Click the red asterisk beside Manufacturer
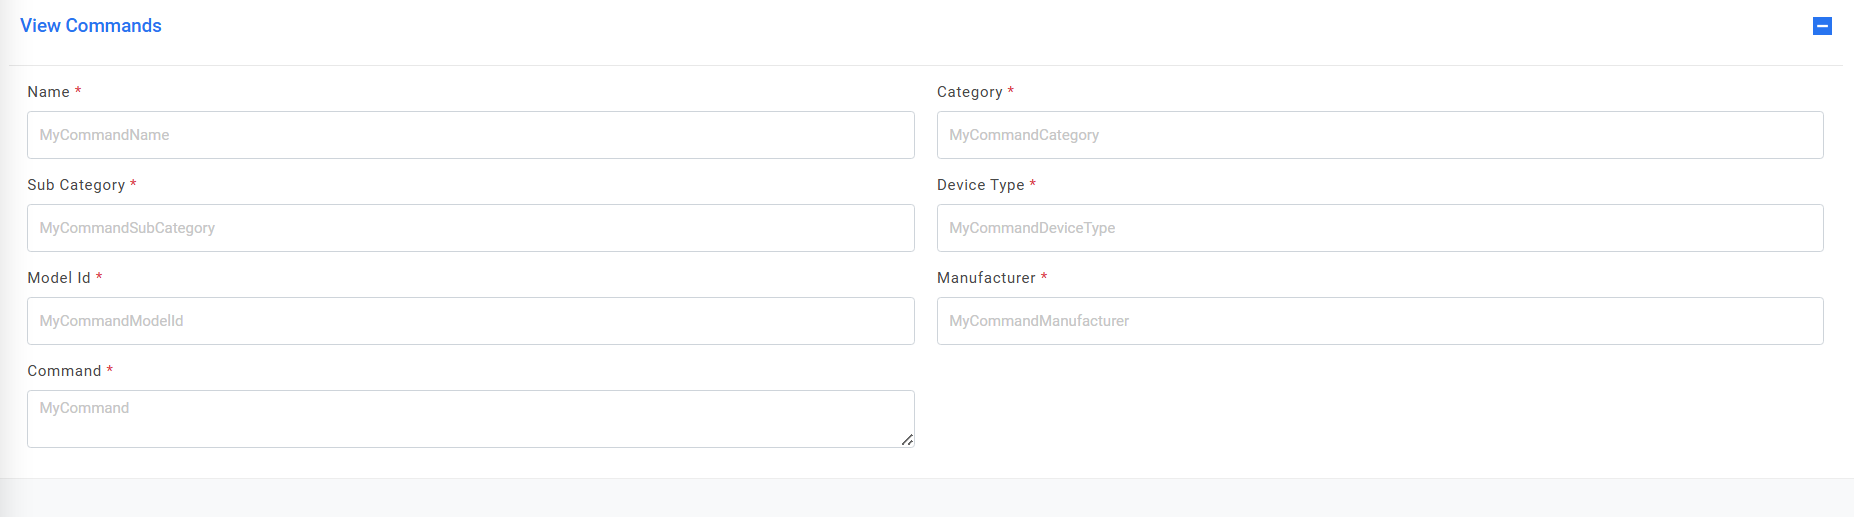1858x517 pixels. tap(1044, 277)
